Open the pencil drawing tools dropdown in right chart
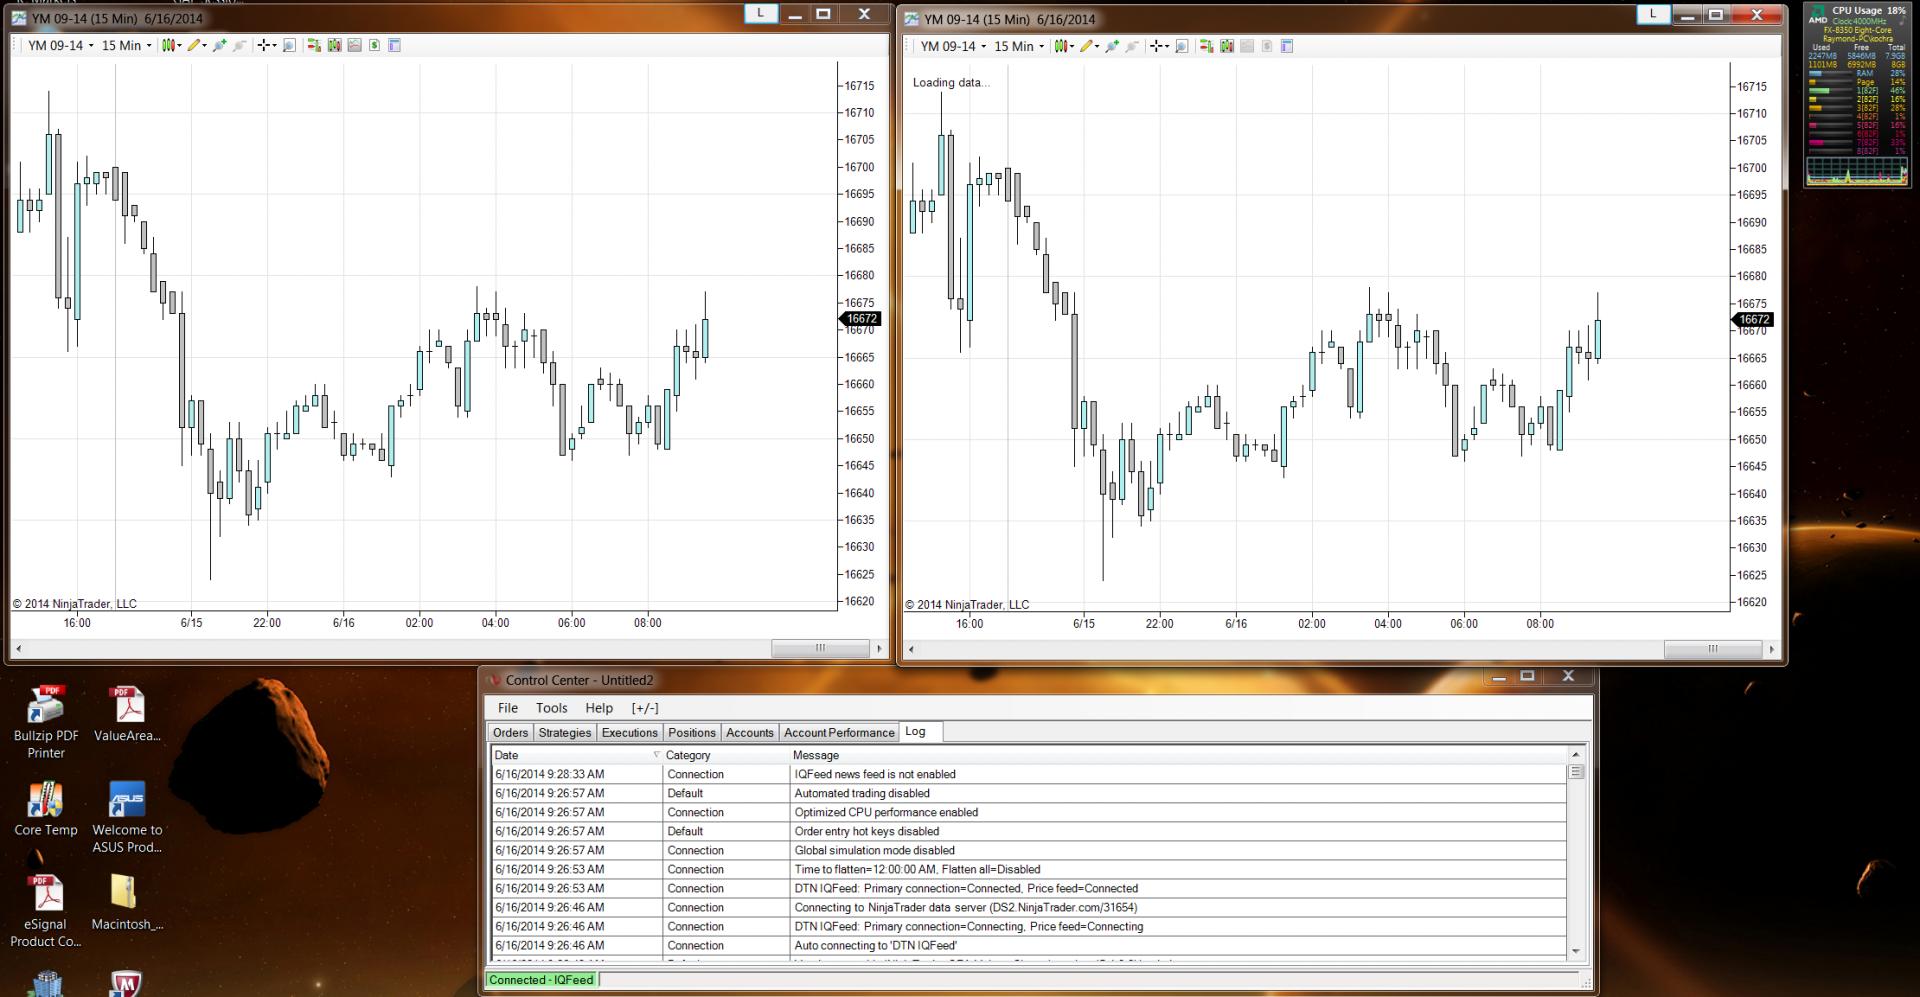 pyautogui.click(x=1089, y=46)
